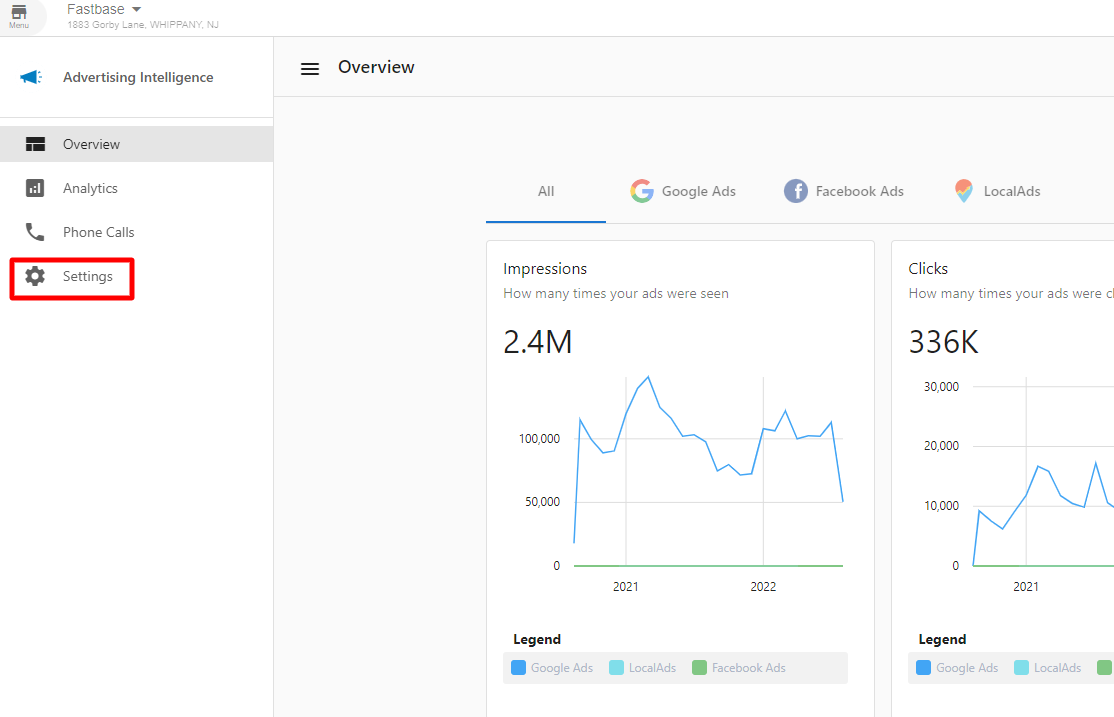This screenshot has width=1114, height=717.
Task: Click the Google logo icon
Action: click(642, 191)
